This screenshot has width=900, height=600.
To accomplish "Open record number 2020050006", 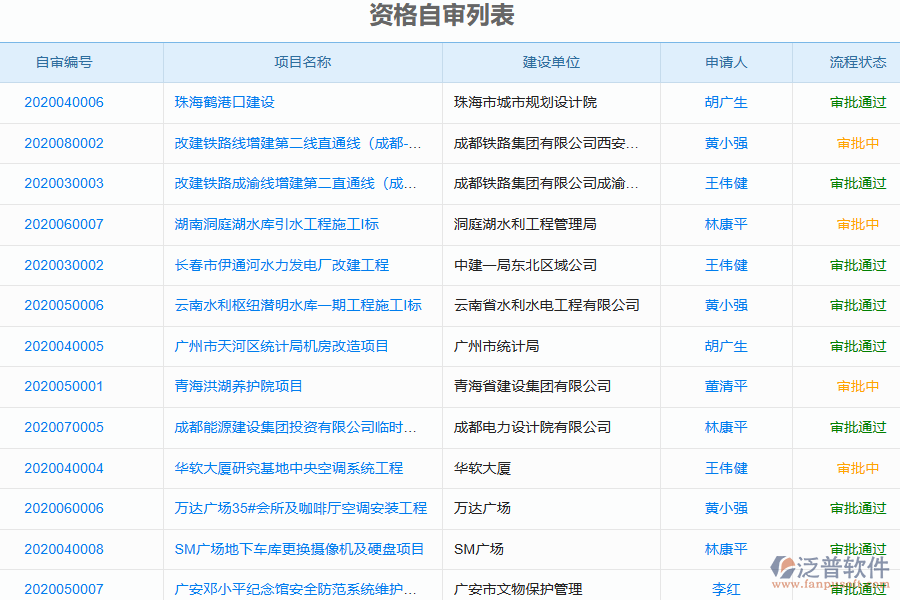I will click(x=63, y=305).
